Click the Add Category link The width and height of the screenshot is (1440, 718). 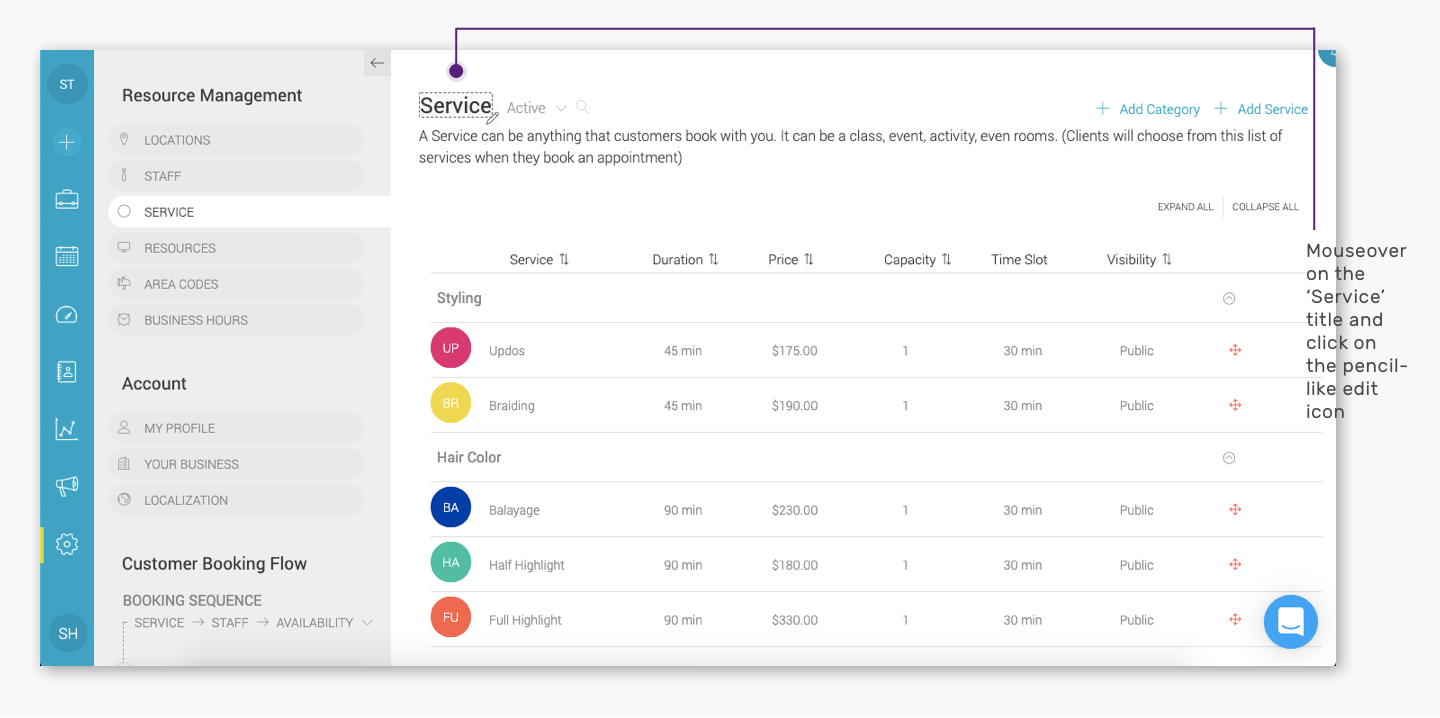(x=1148, y=109)
